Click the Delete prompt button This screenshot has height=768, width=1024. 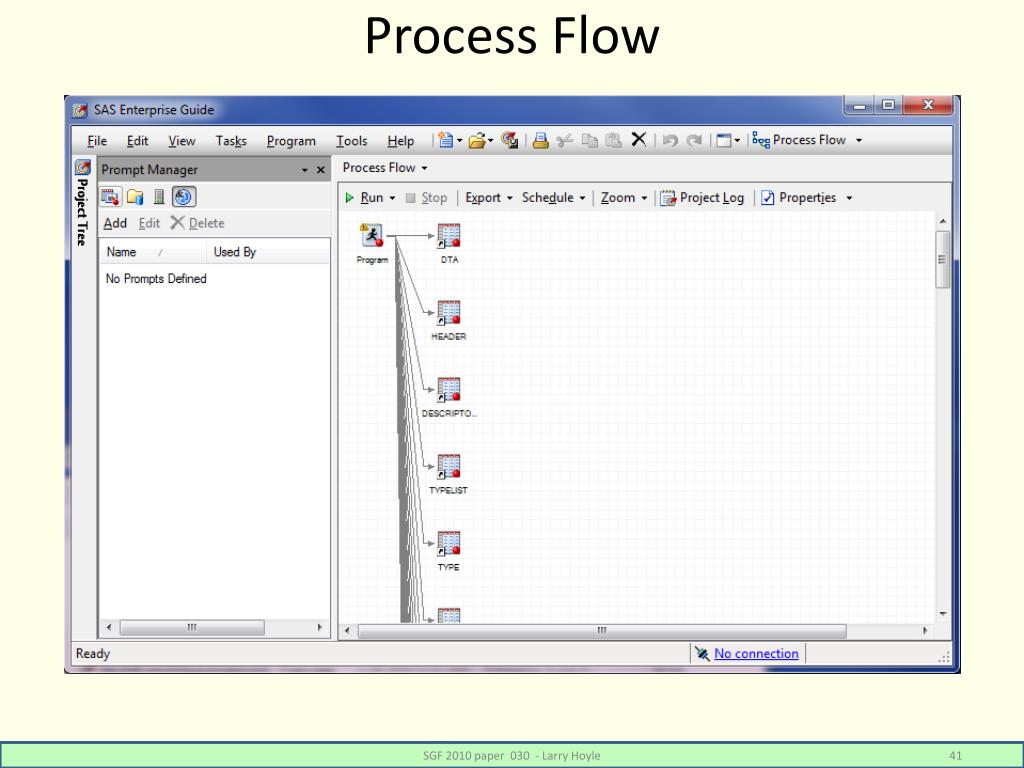pos(197,223)
